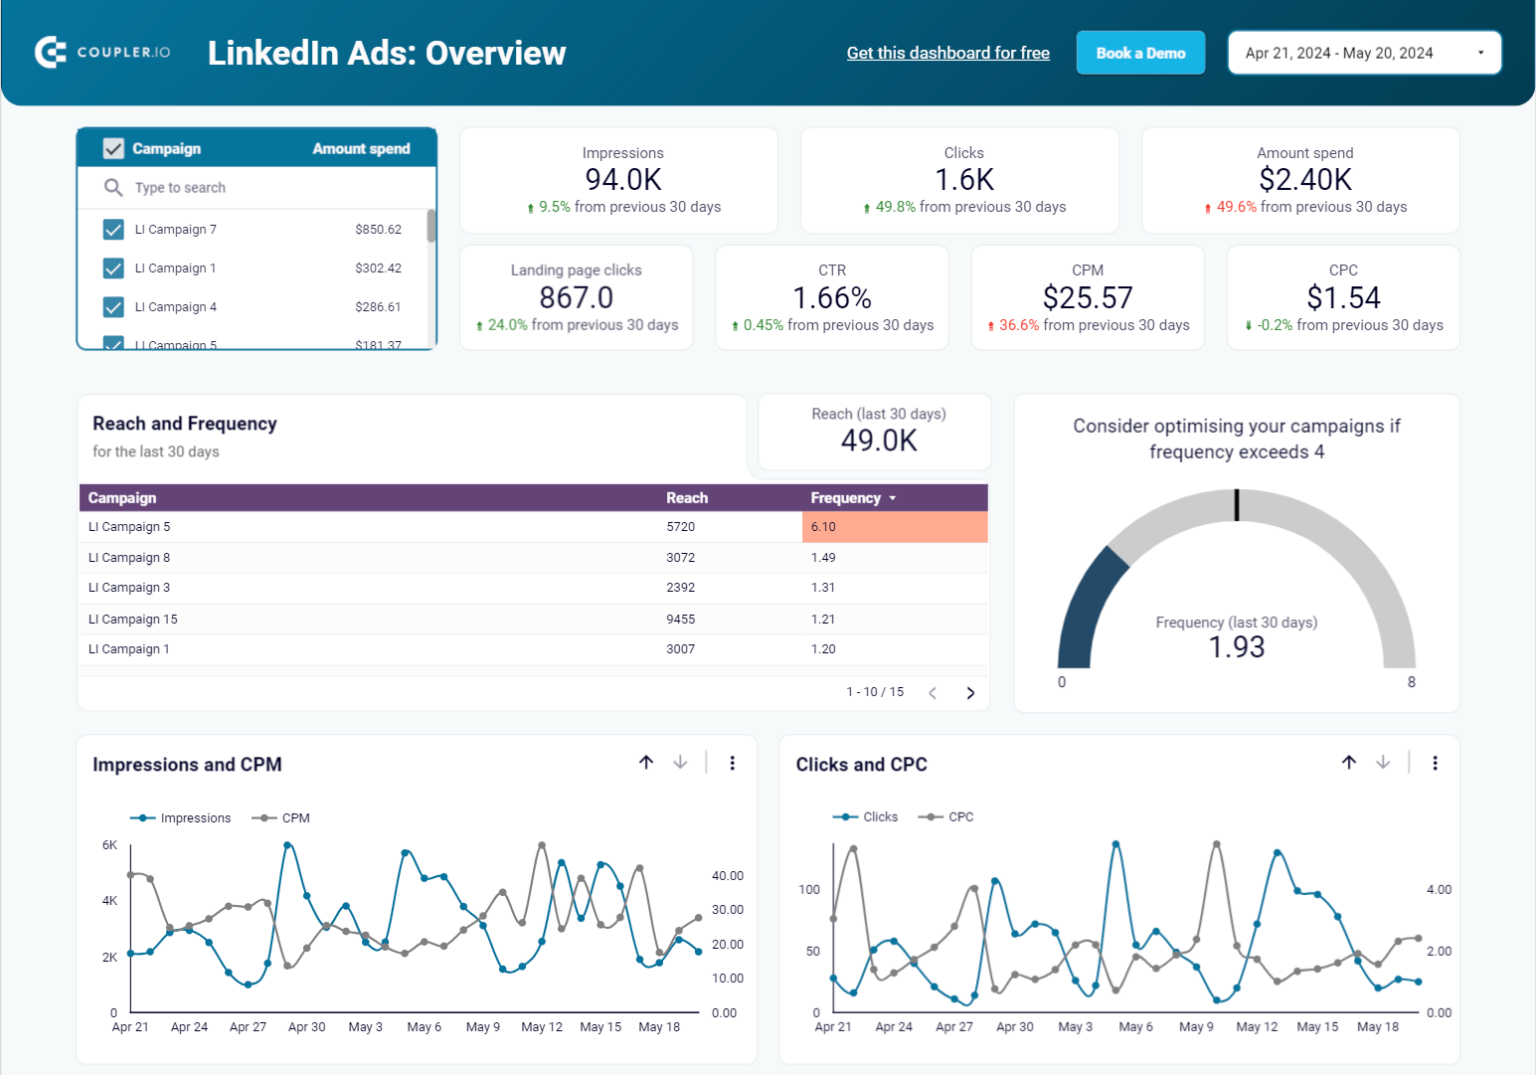
Task: Uncheck the LI Campaign 7 checkbox
Action: click(114, 229)
